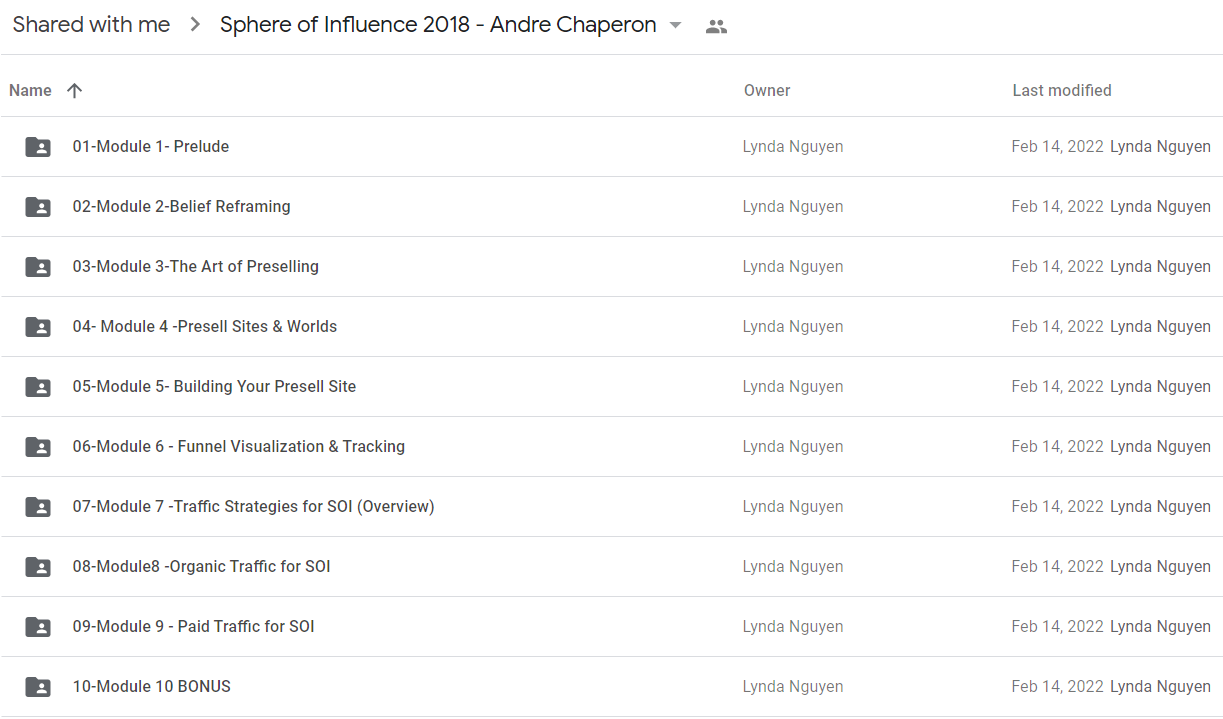Select 09-Module 9 - Paid Traffic for SOI name

(194, 626)
